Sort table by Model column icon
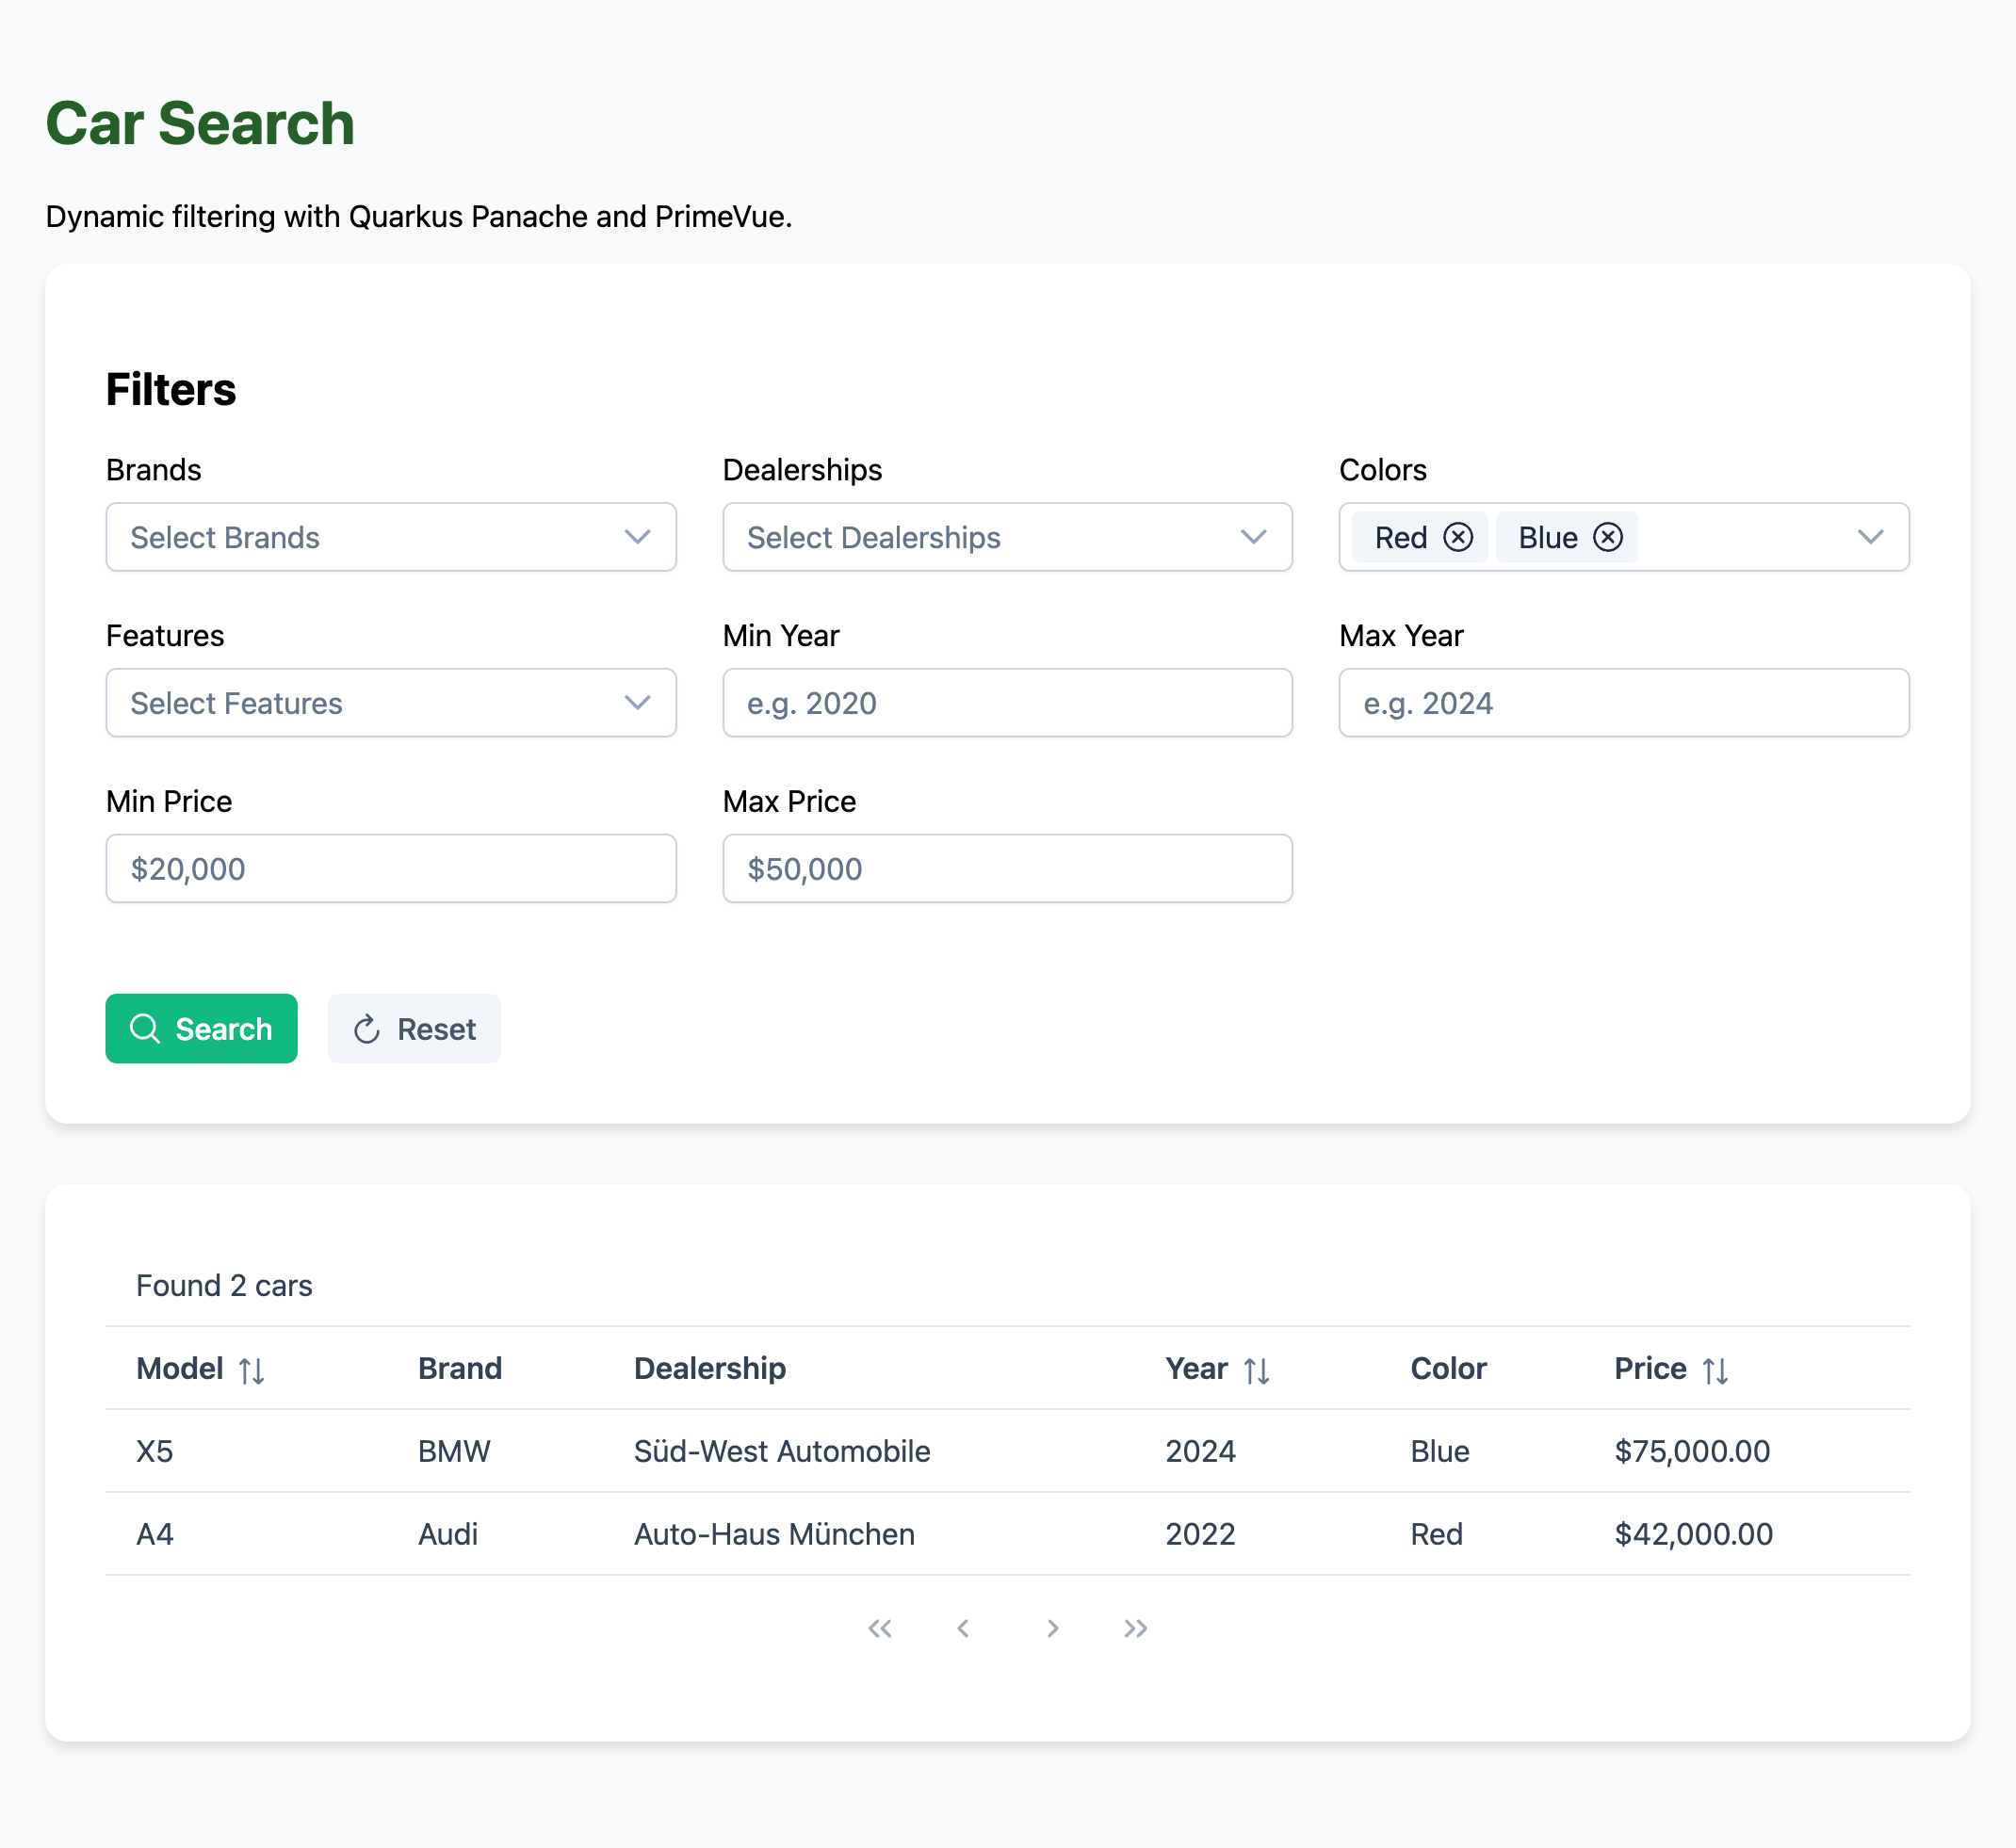Viewport: 2016px width, 1848px height. click(x=251, y=1370)
